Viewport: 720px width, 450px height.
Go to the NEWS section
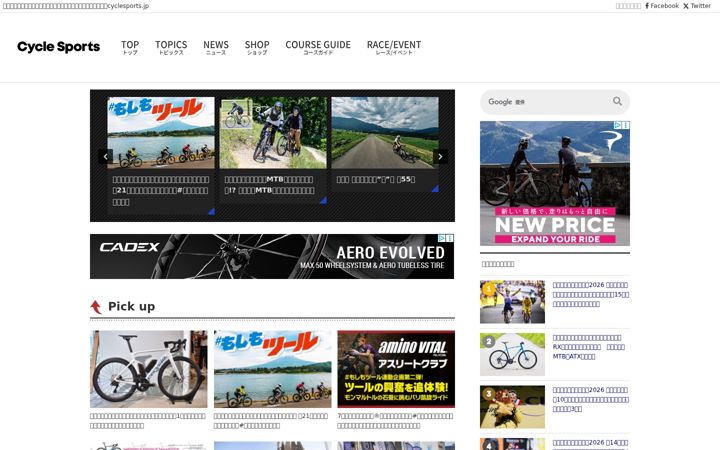coord(216,47)
